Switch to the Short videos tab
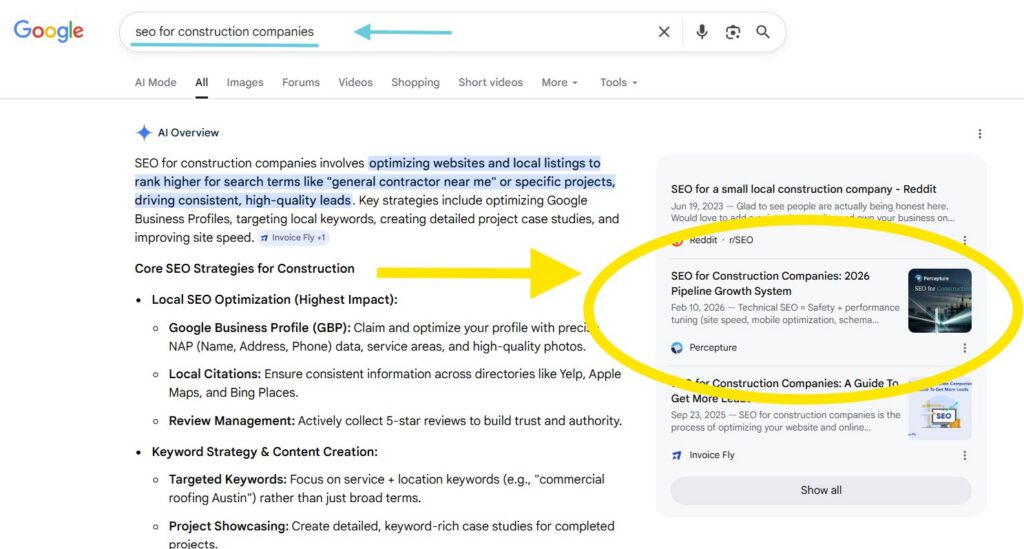Image resolution: width=1024 pixels, height=549 pixels. pyautogui.click(x=490, y=82)
